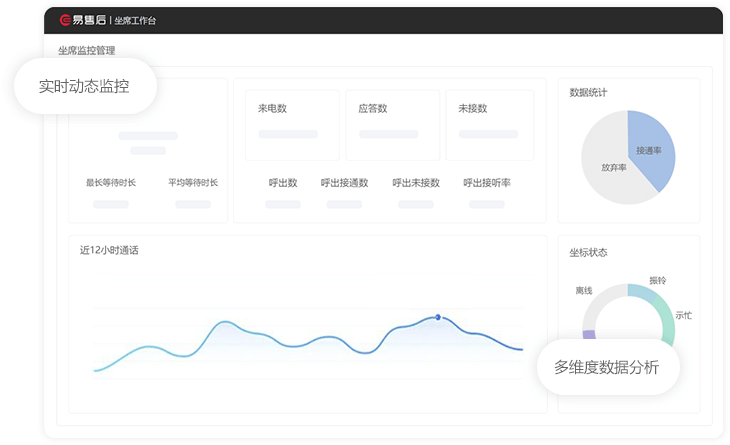Click the 呼出未接数 label
The image size is (730, 445).
416,183
